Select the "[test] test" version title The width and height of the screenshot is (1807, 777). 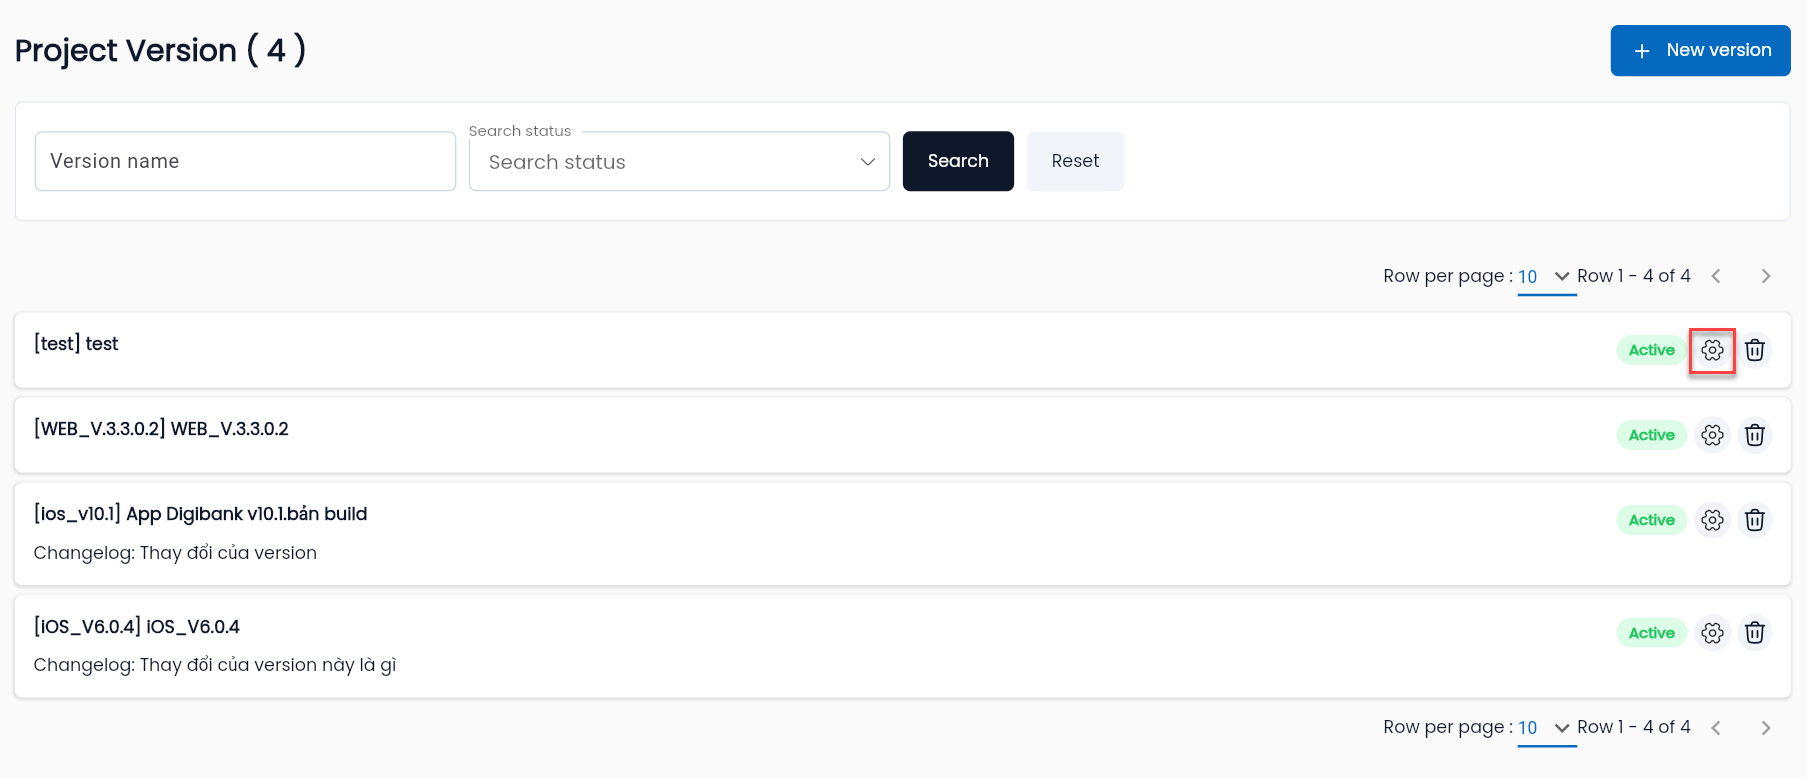tap(76, 344)
